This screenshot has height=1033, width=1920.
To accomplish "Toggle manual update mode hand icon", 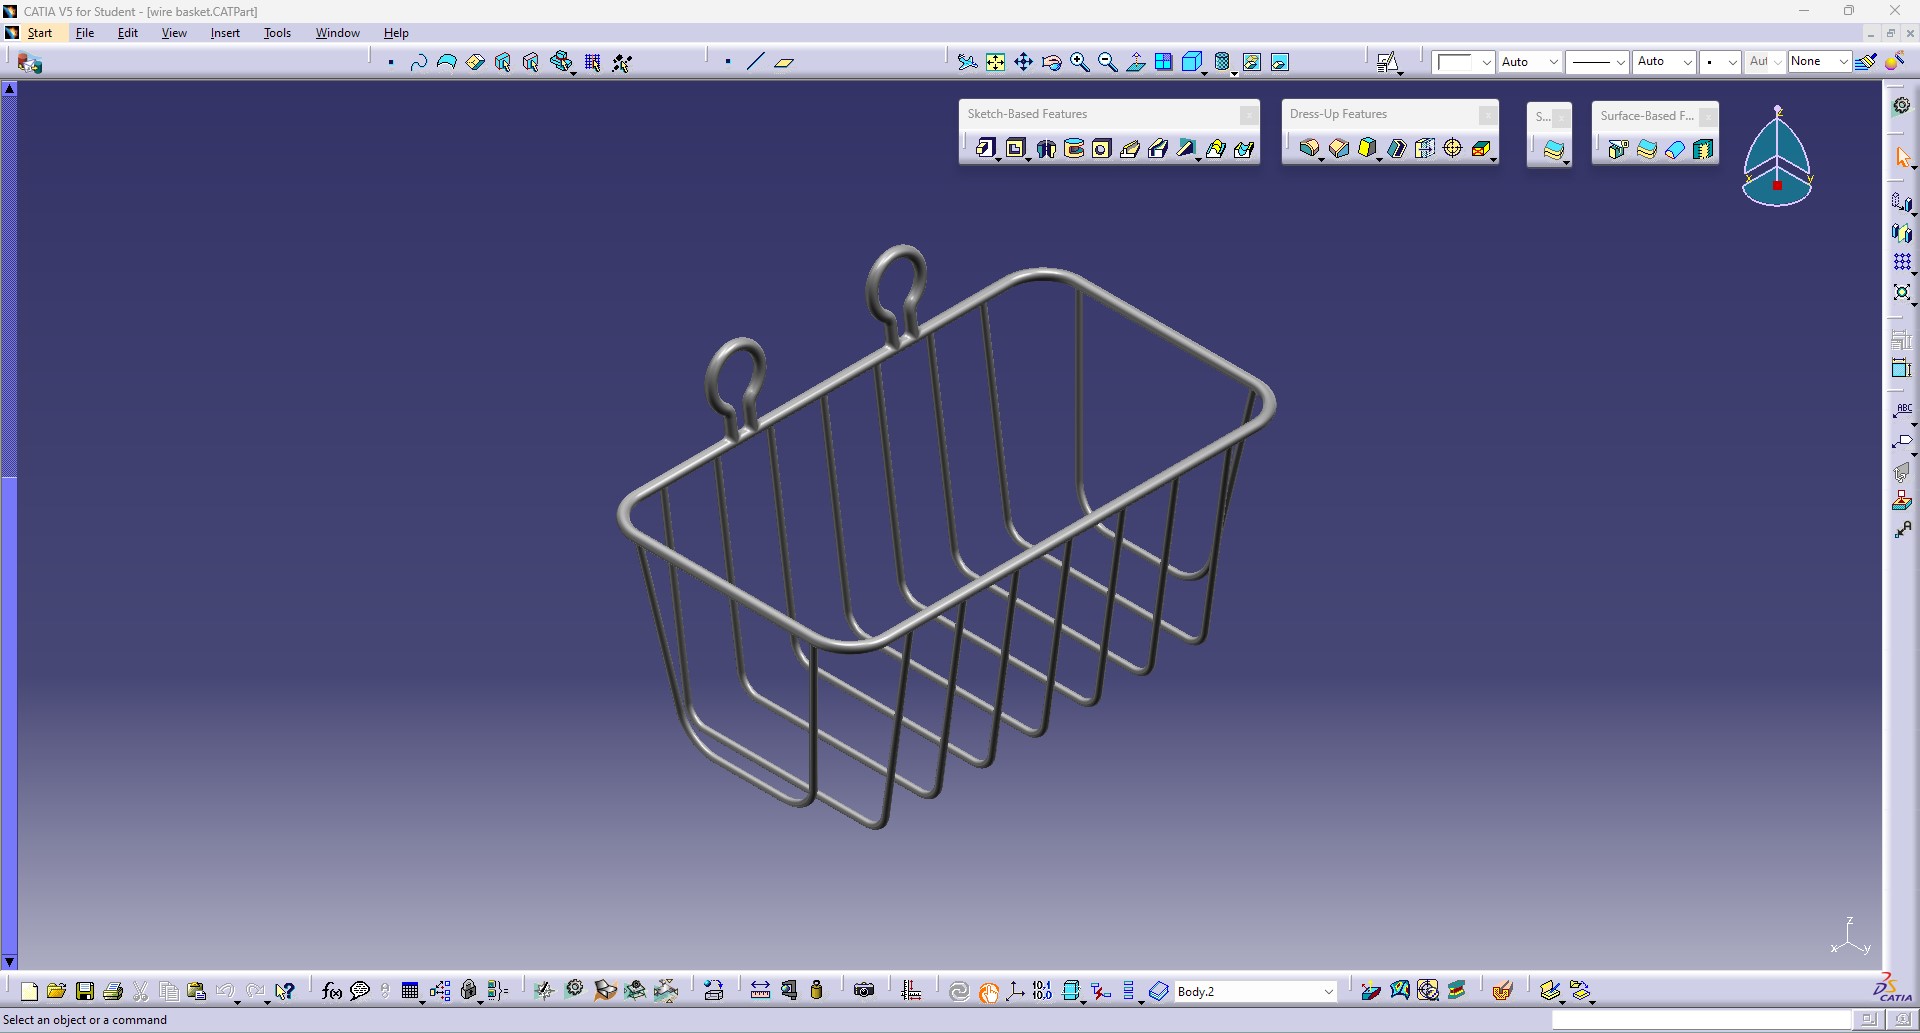I will coord(988,991).
